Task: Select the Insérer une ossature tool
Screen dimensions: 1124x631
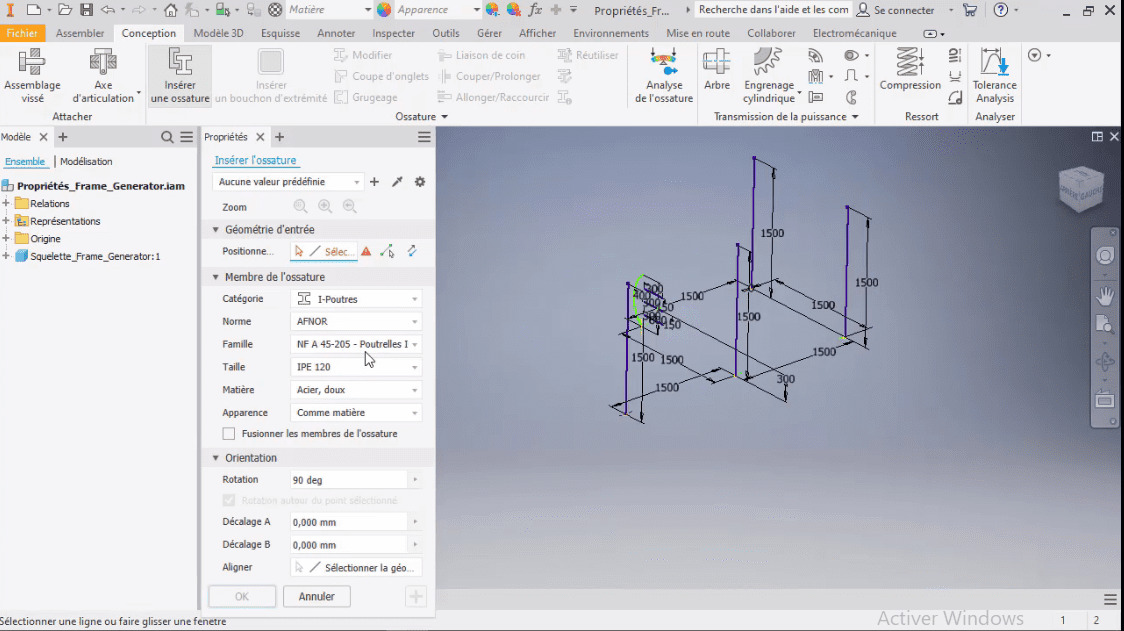Action: click(x=178, y=75)
